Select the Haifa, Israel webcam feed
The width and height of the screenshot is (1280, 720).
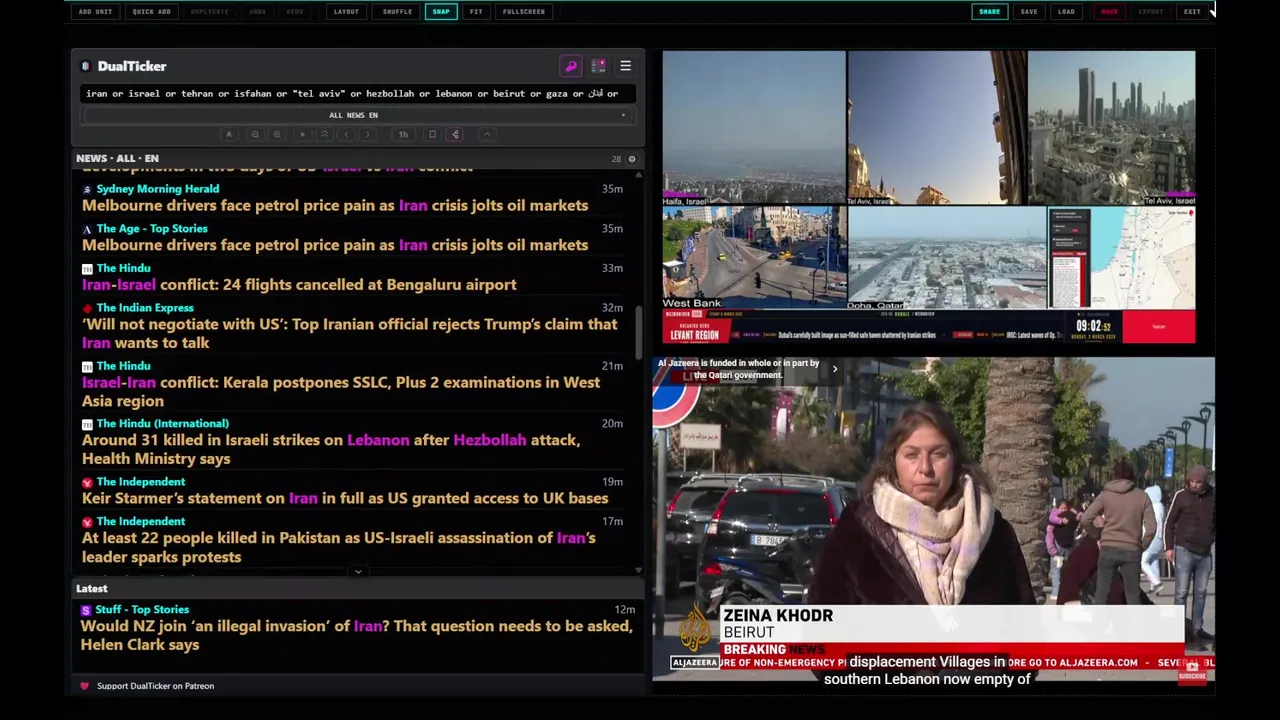coord(754,128)
